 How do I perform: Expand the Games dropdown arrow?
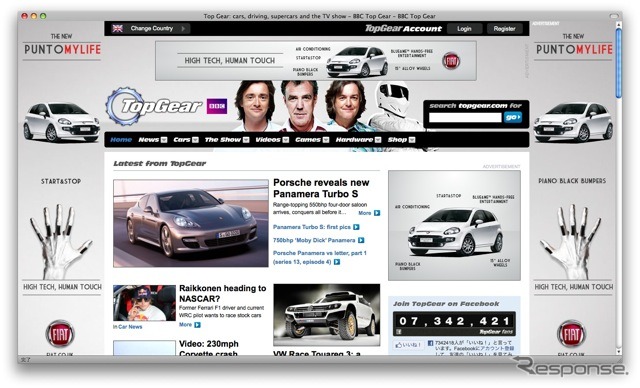[x=326, y=140]
